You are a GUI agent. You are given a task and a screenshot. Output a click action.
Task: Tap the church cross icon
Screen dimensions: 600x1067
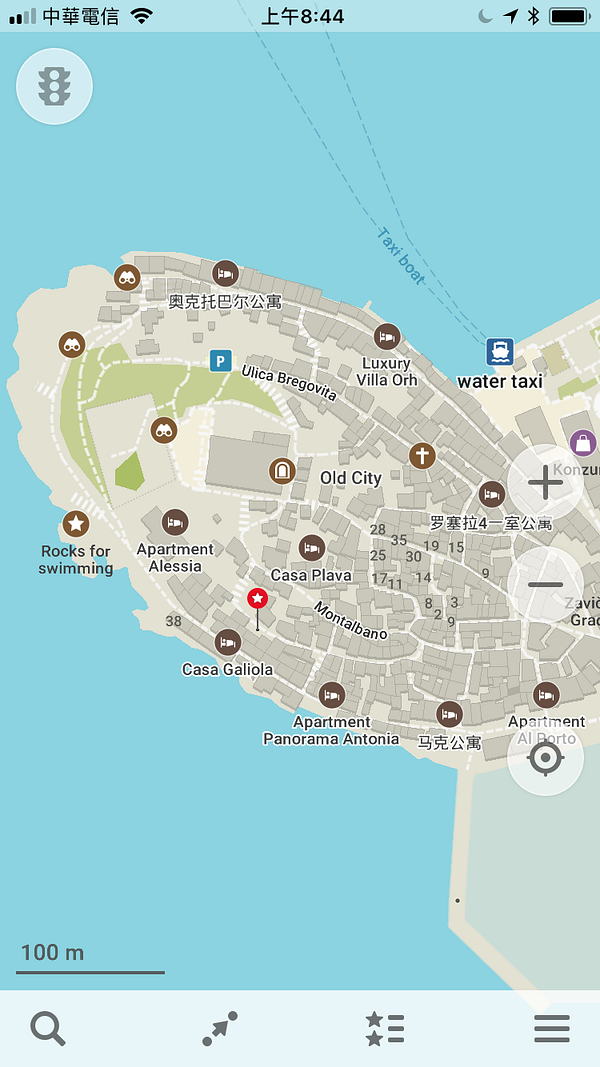point(422,456)
